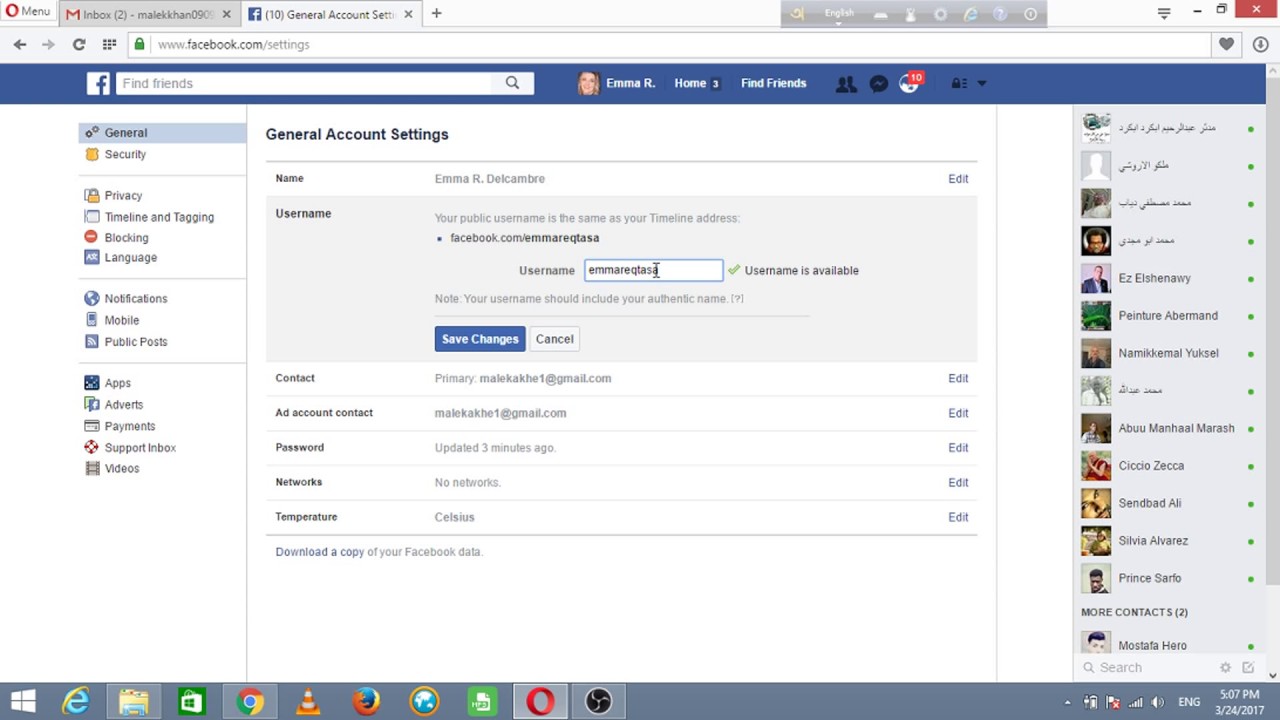This screenshot has width=1280, height=720.
Task: Open a new browser tab with plus
Action: point(436,13)
